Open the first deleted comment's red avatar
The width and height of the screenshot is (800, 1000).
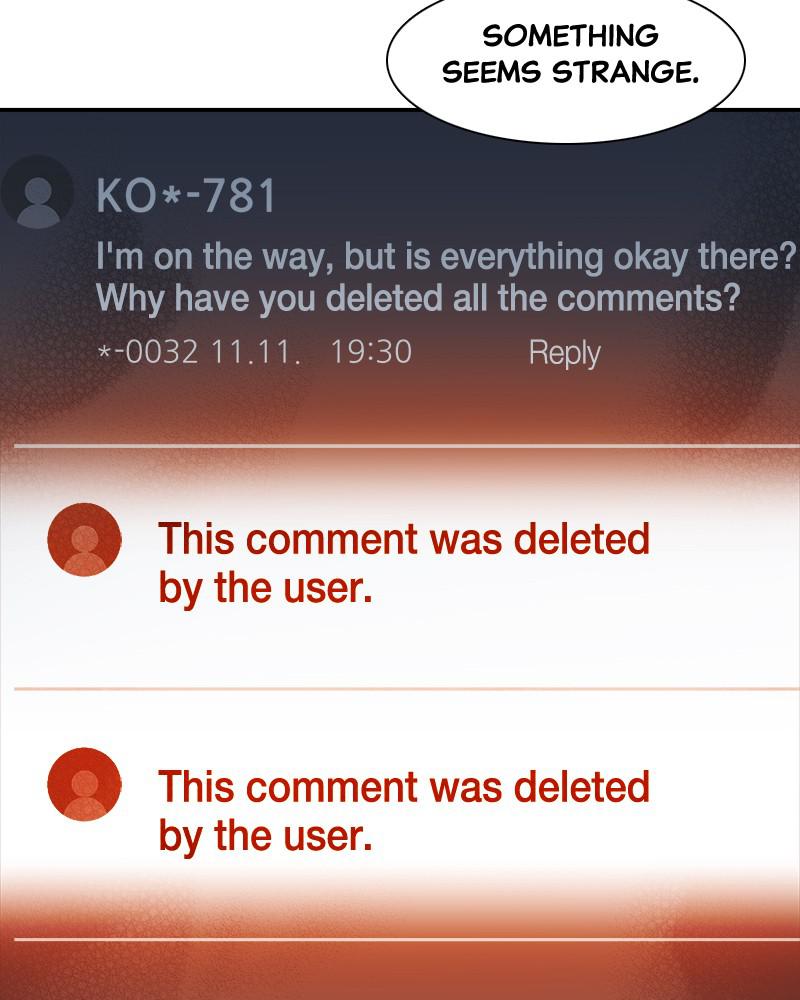coord(84,540)
